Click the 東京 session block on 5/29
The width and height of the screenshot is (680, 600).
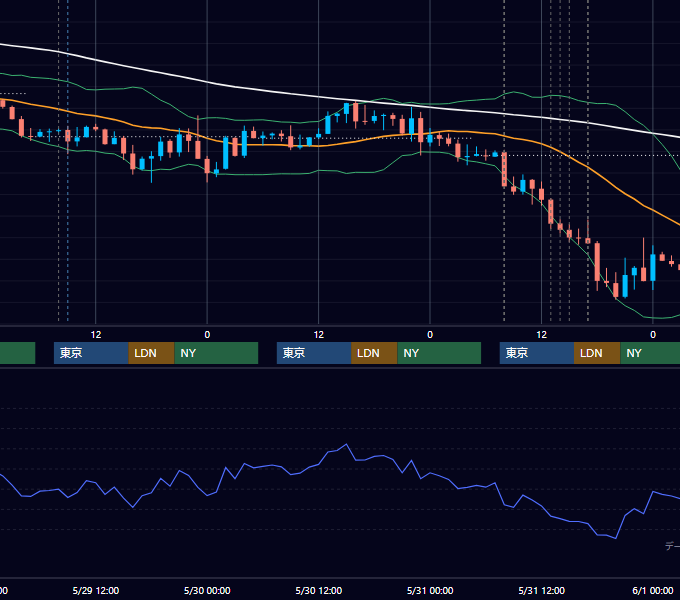point(91,353)
